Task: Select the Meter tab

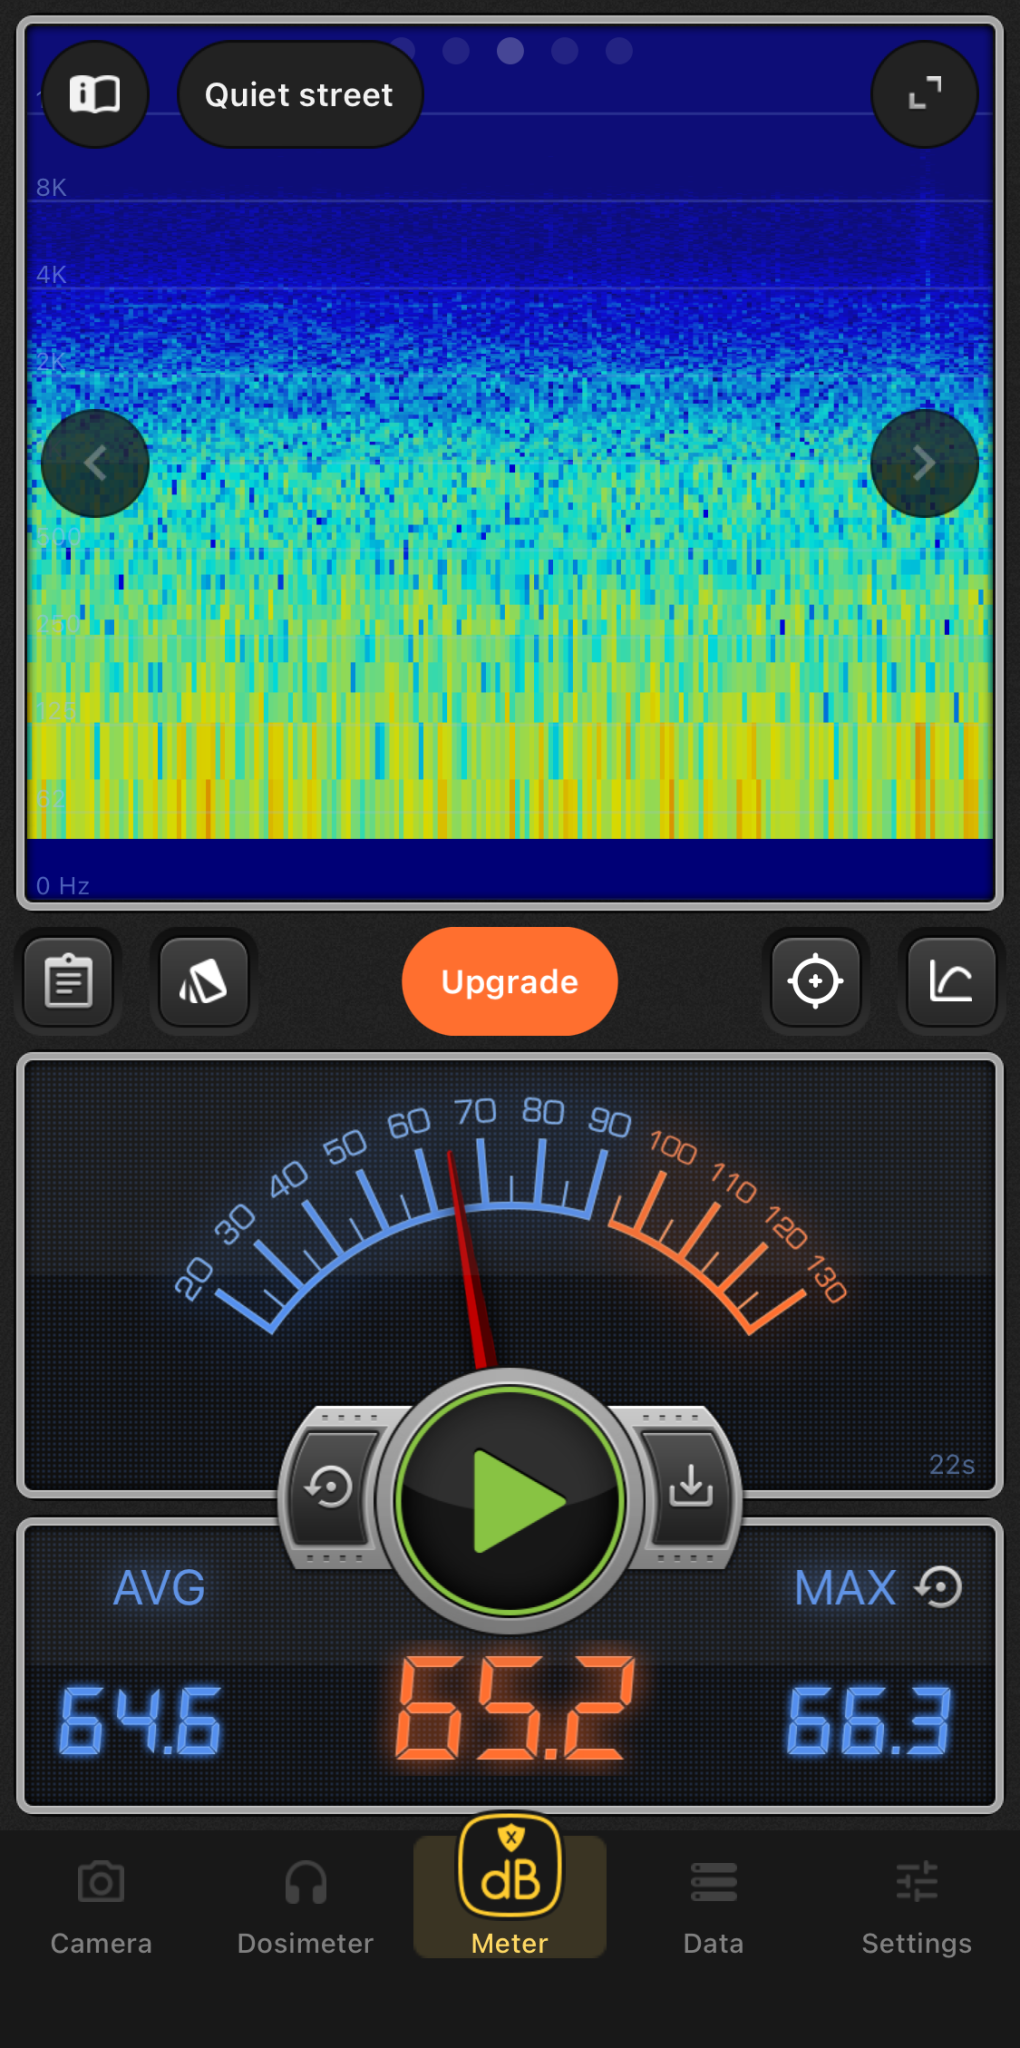Action: (510, 1892)
